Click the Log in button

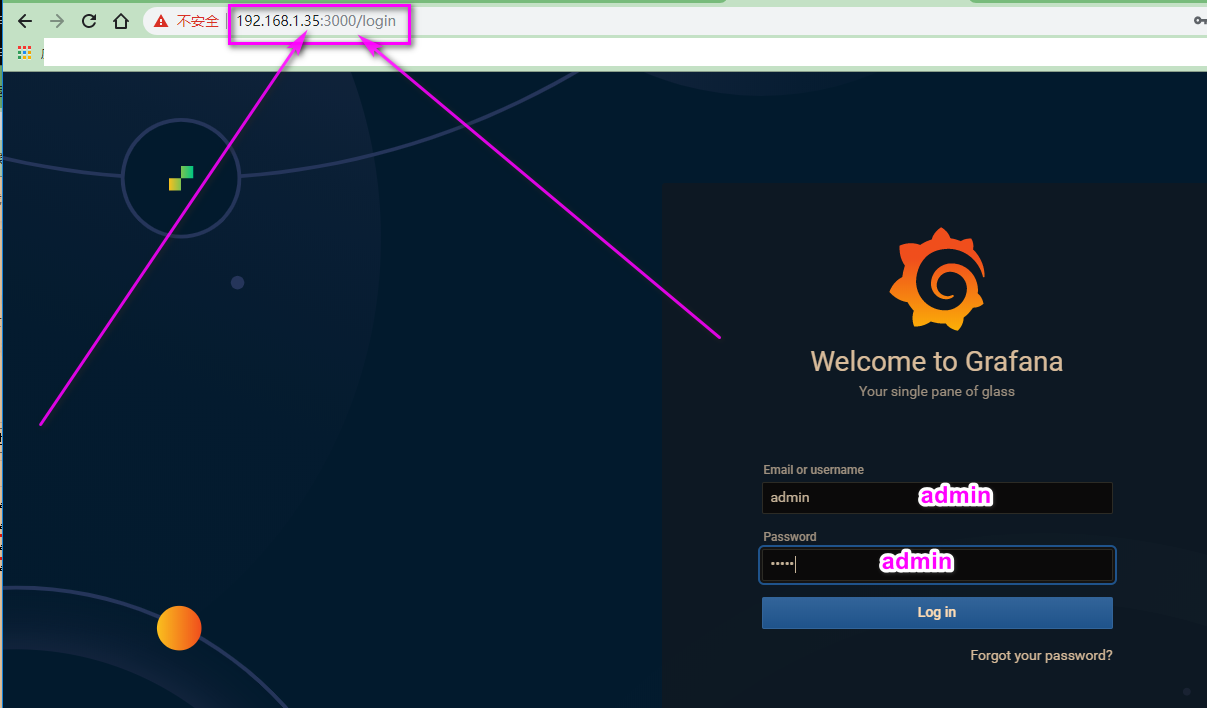937,613
